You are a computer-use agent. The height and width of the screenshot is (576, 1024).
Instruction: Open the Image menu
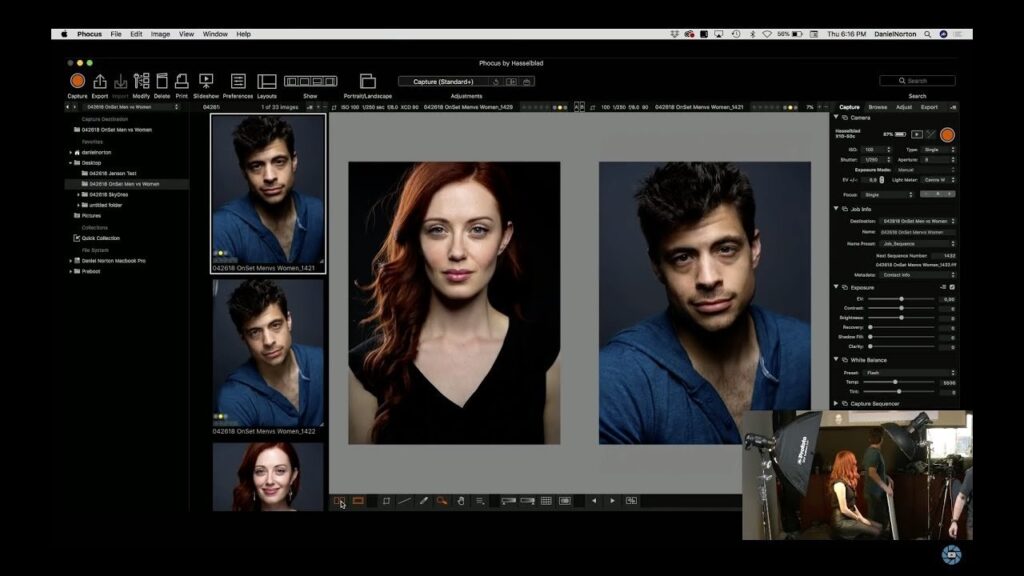point(160,34)
